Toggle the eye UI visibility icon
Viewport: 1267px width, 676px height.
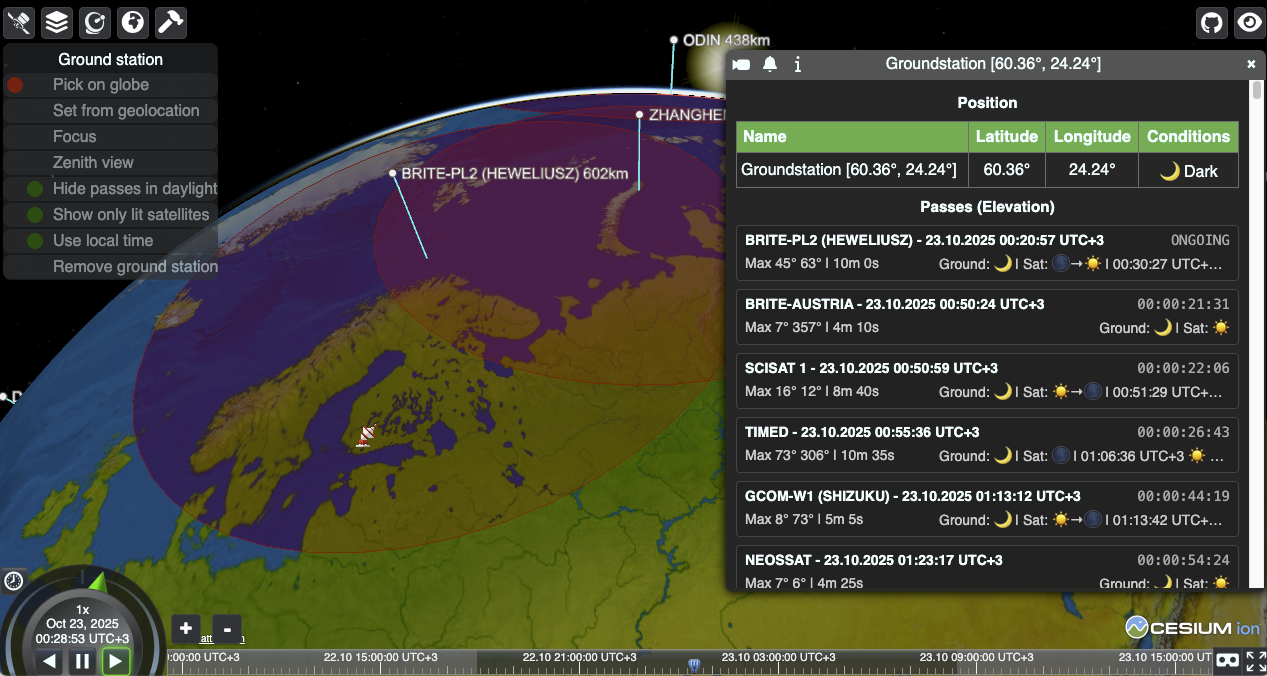click(1248, 22)
